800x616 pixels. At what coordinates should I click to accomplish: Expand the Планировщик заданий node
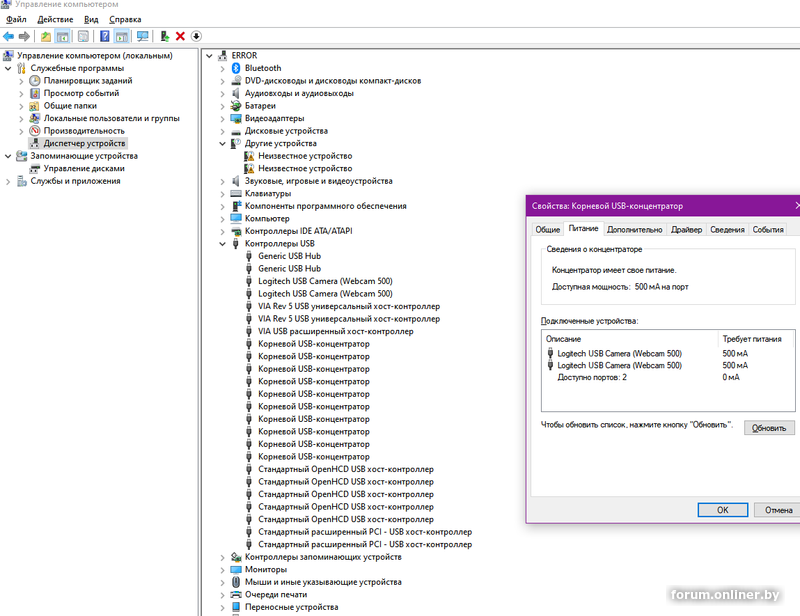click(21, 81)
